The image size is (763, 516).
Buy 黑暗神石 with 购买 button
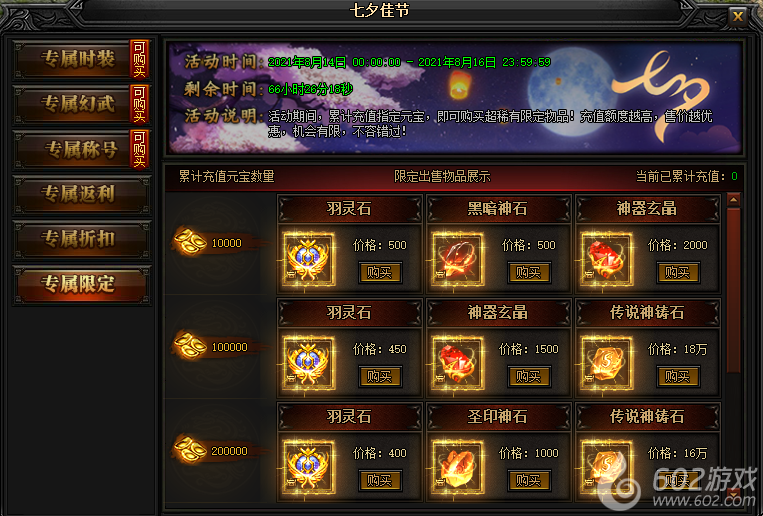pos(528,272)
